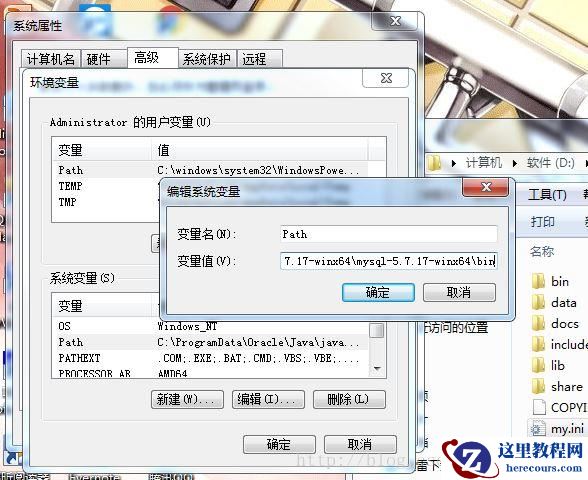Click 新建(W) under system variables
The height and width of the screenshot is (480, 588).
tap(187, 399)
